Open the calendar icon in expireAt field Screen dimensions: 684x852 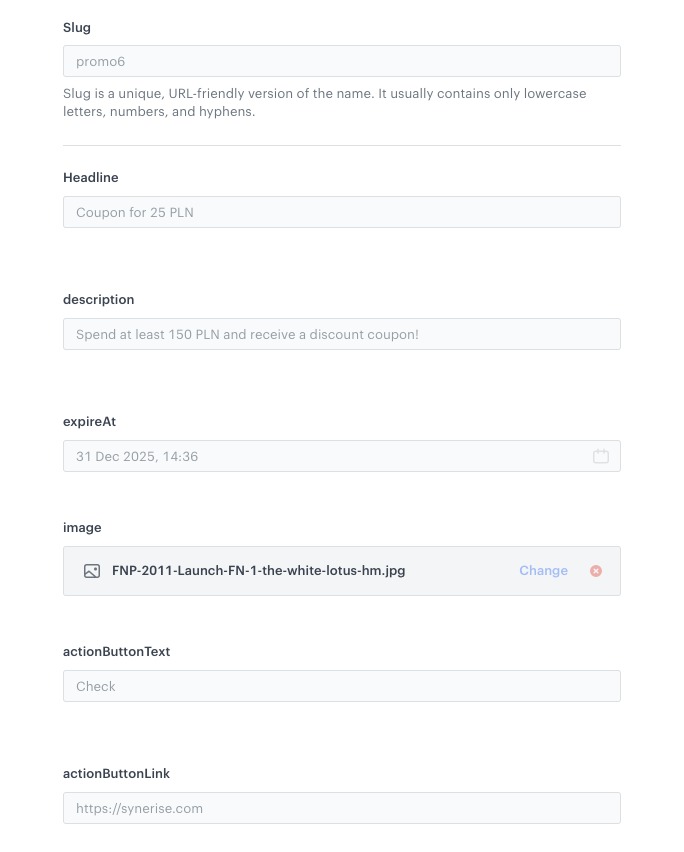601,456
